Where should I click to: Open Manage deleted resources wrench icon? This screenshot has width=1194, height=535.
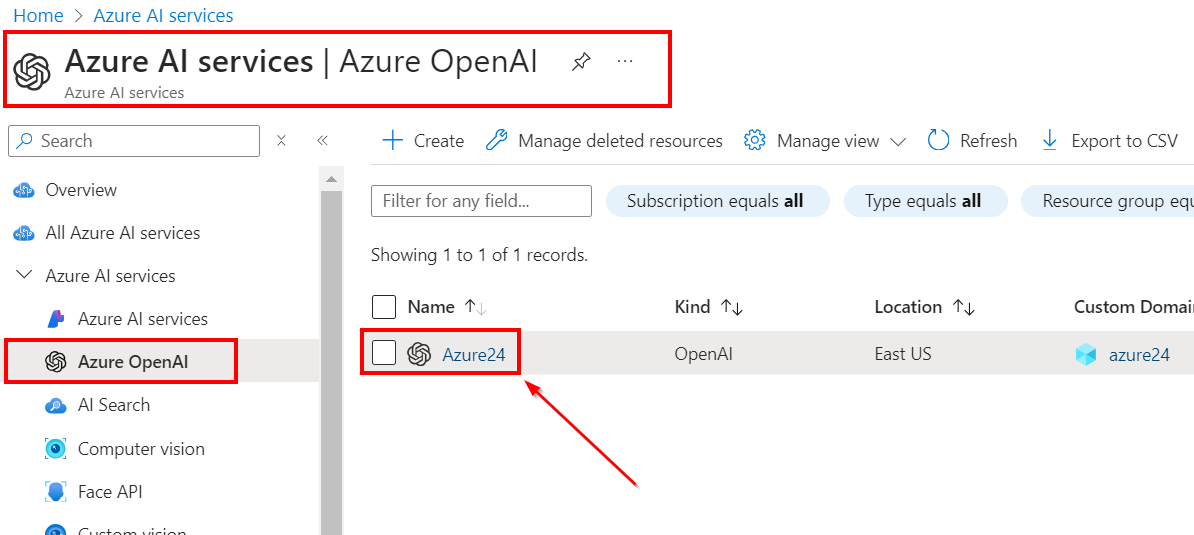496,141
